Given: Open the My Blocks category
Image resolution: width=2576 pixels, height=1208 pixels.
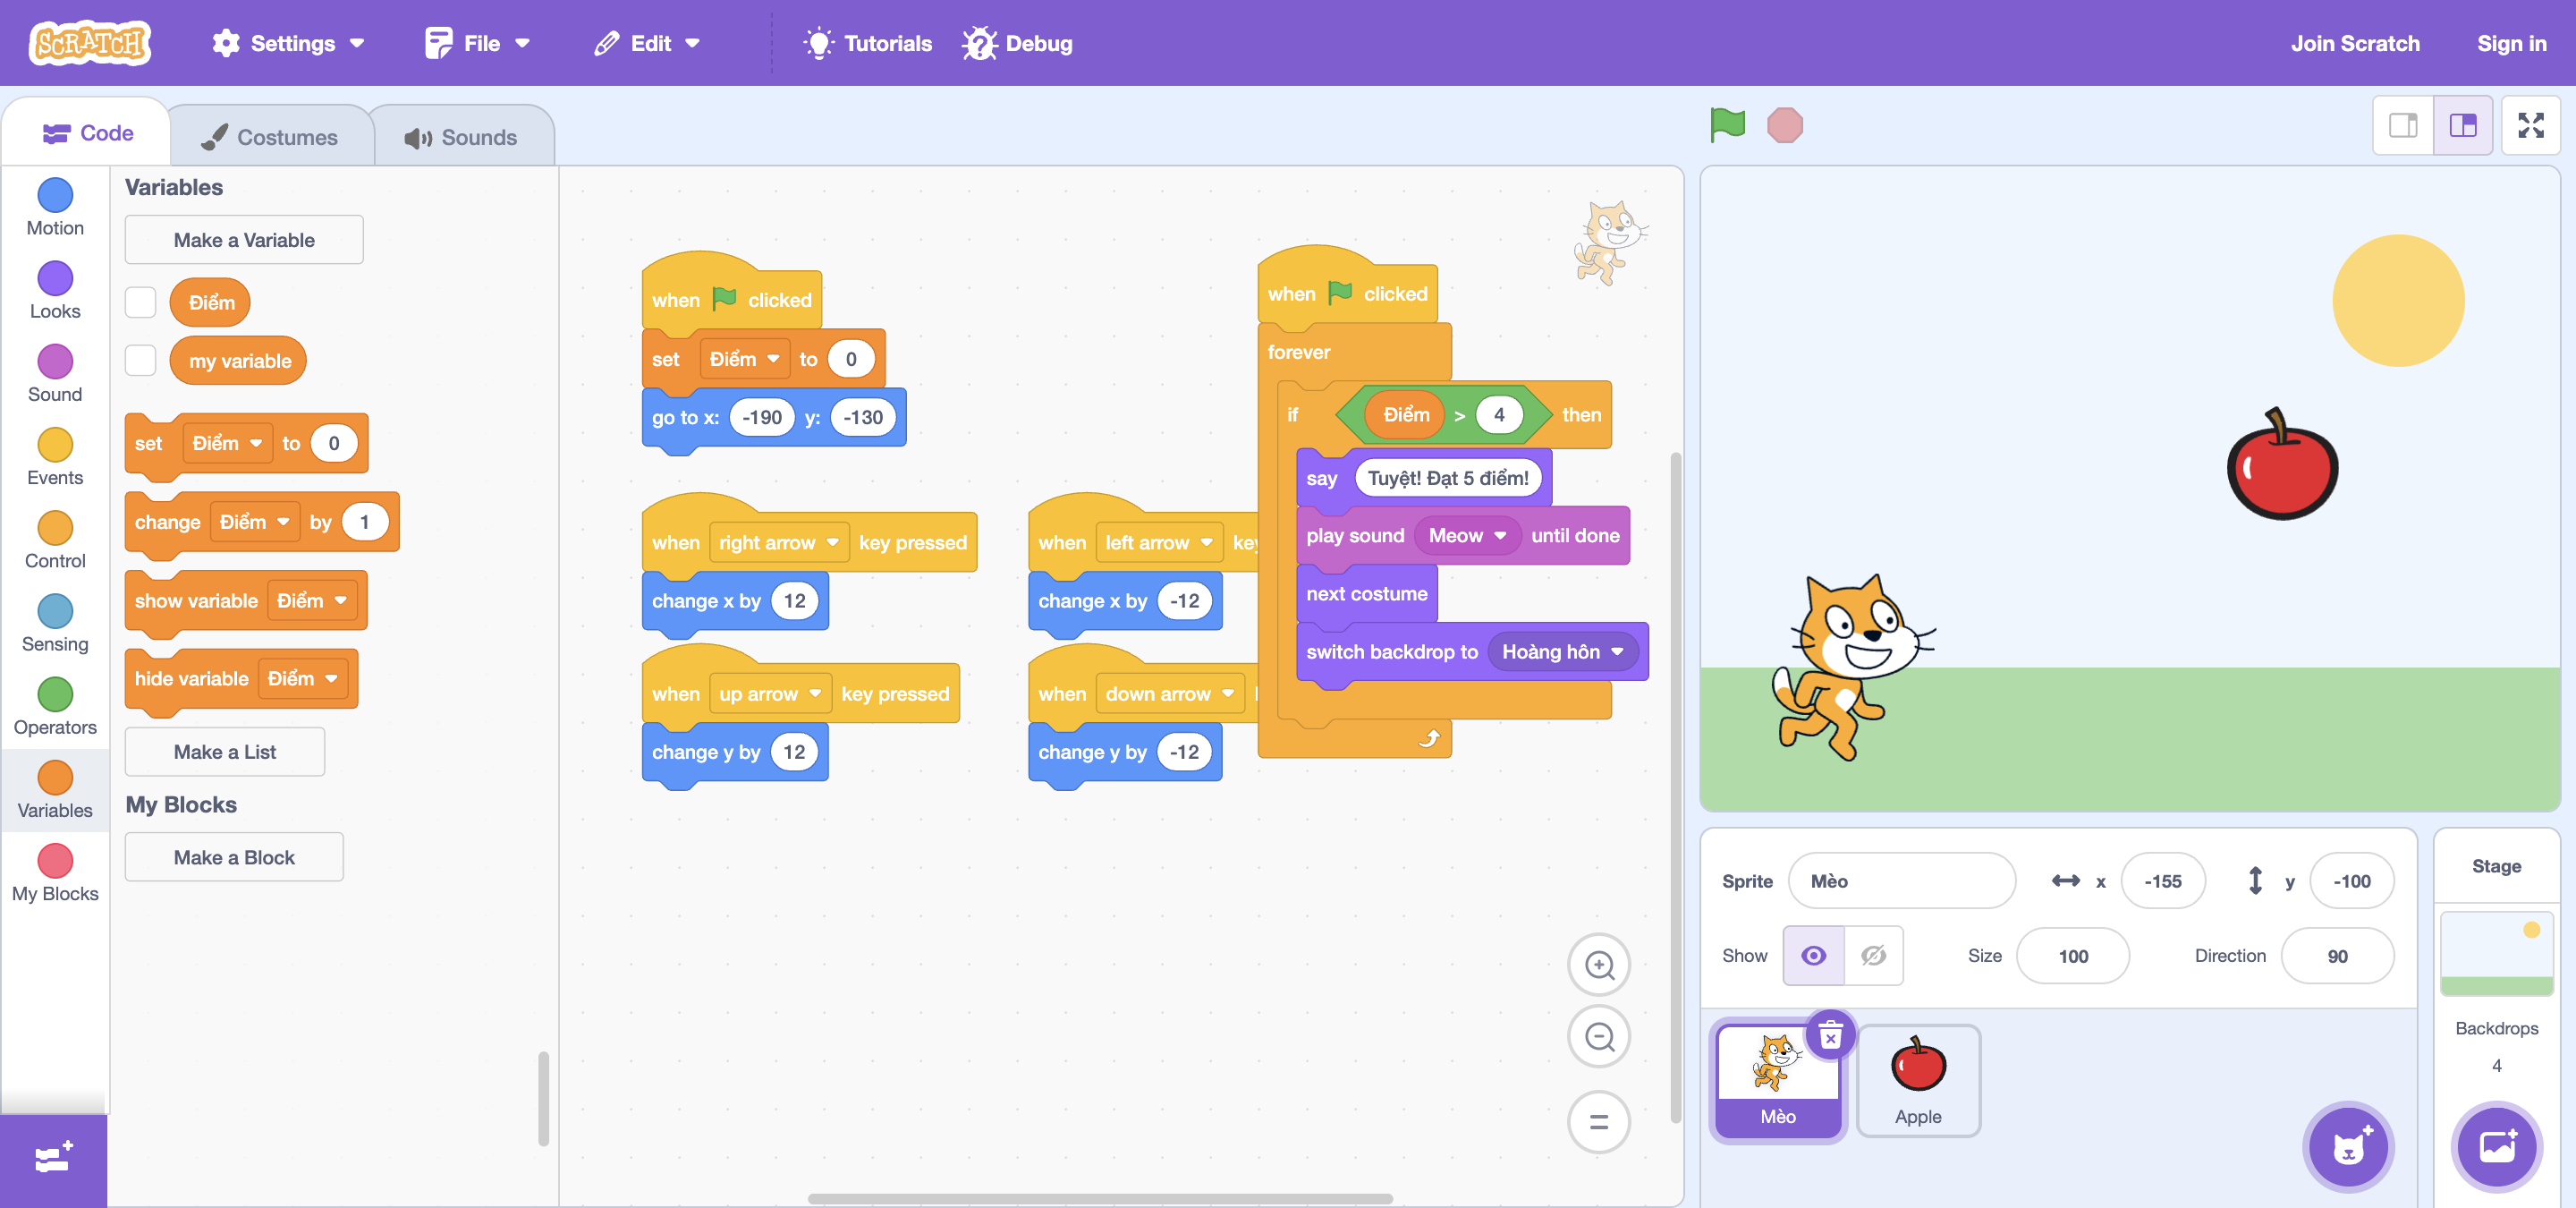Looking at the screenshot, I should coord(55,874).
